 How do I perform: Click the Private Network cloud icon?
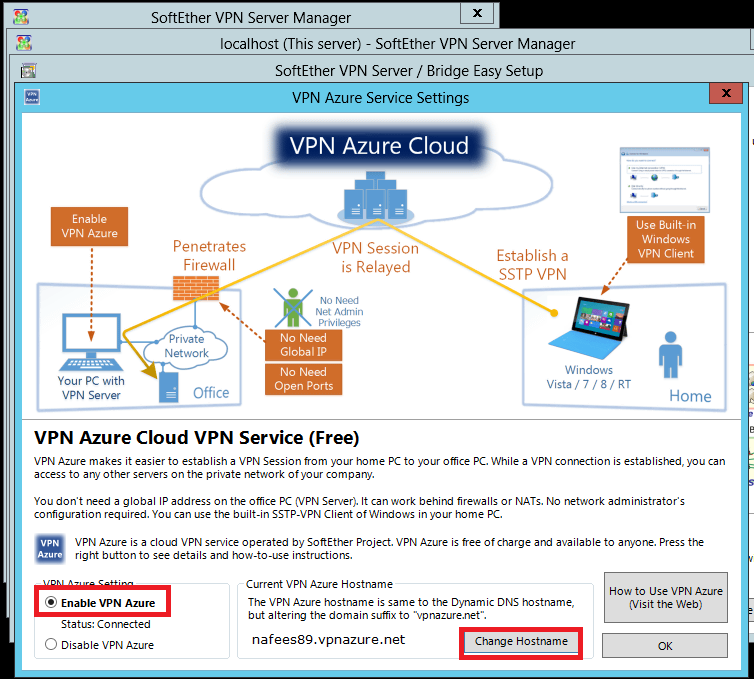[x=186, y=346]
